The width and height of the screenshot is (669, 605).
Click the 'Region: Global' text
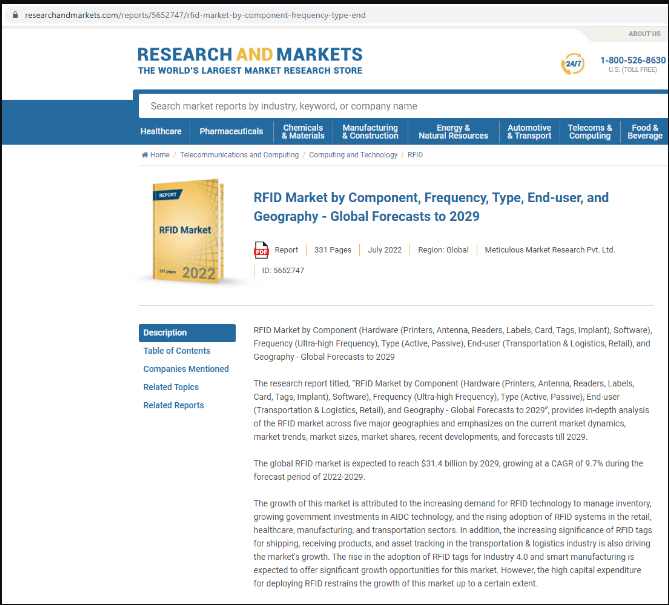(443, 250)
